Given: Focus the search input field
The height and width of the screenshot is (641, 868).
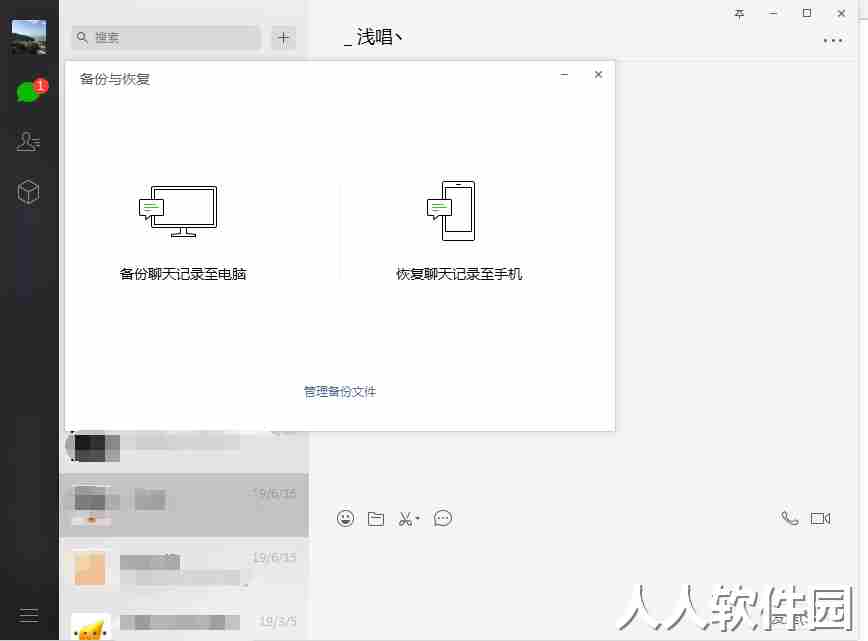Looking at the screenshot, I should coord(166,38).
